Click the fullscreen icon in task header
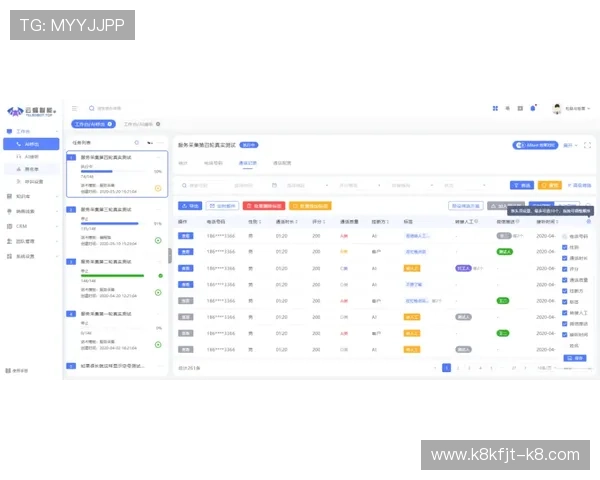 click(587, 145)
